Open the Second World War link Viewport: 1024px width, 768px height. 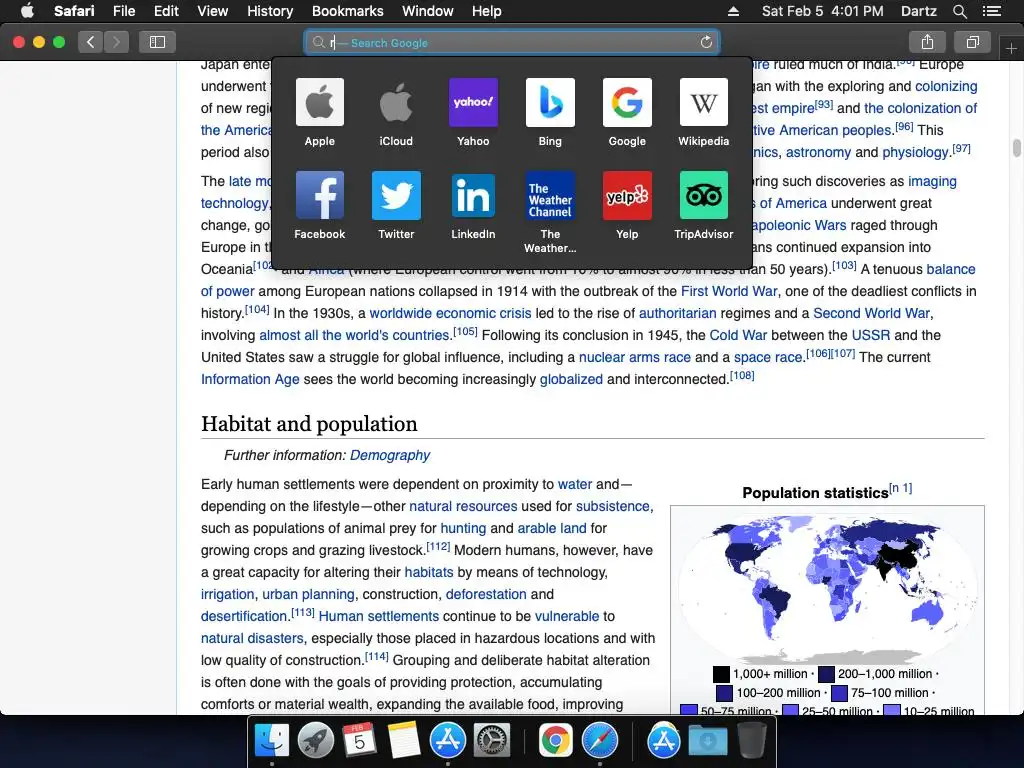pyautogui.click(x=871, y=313)
